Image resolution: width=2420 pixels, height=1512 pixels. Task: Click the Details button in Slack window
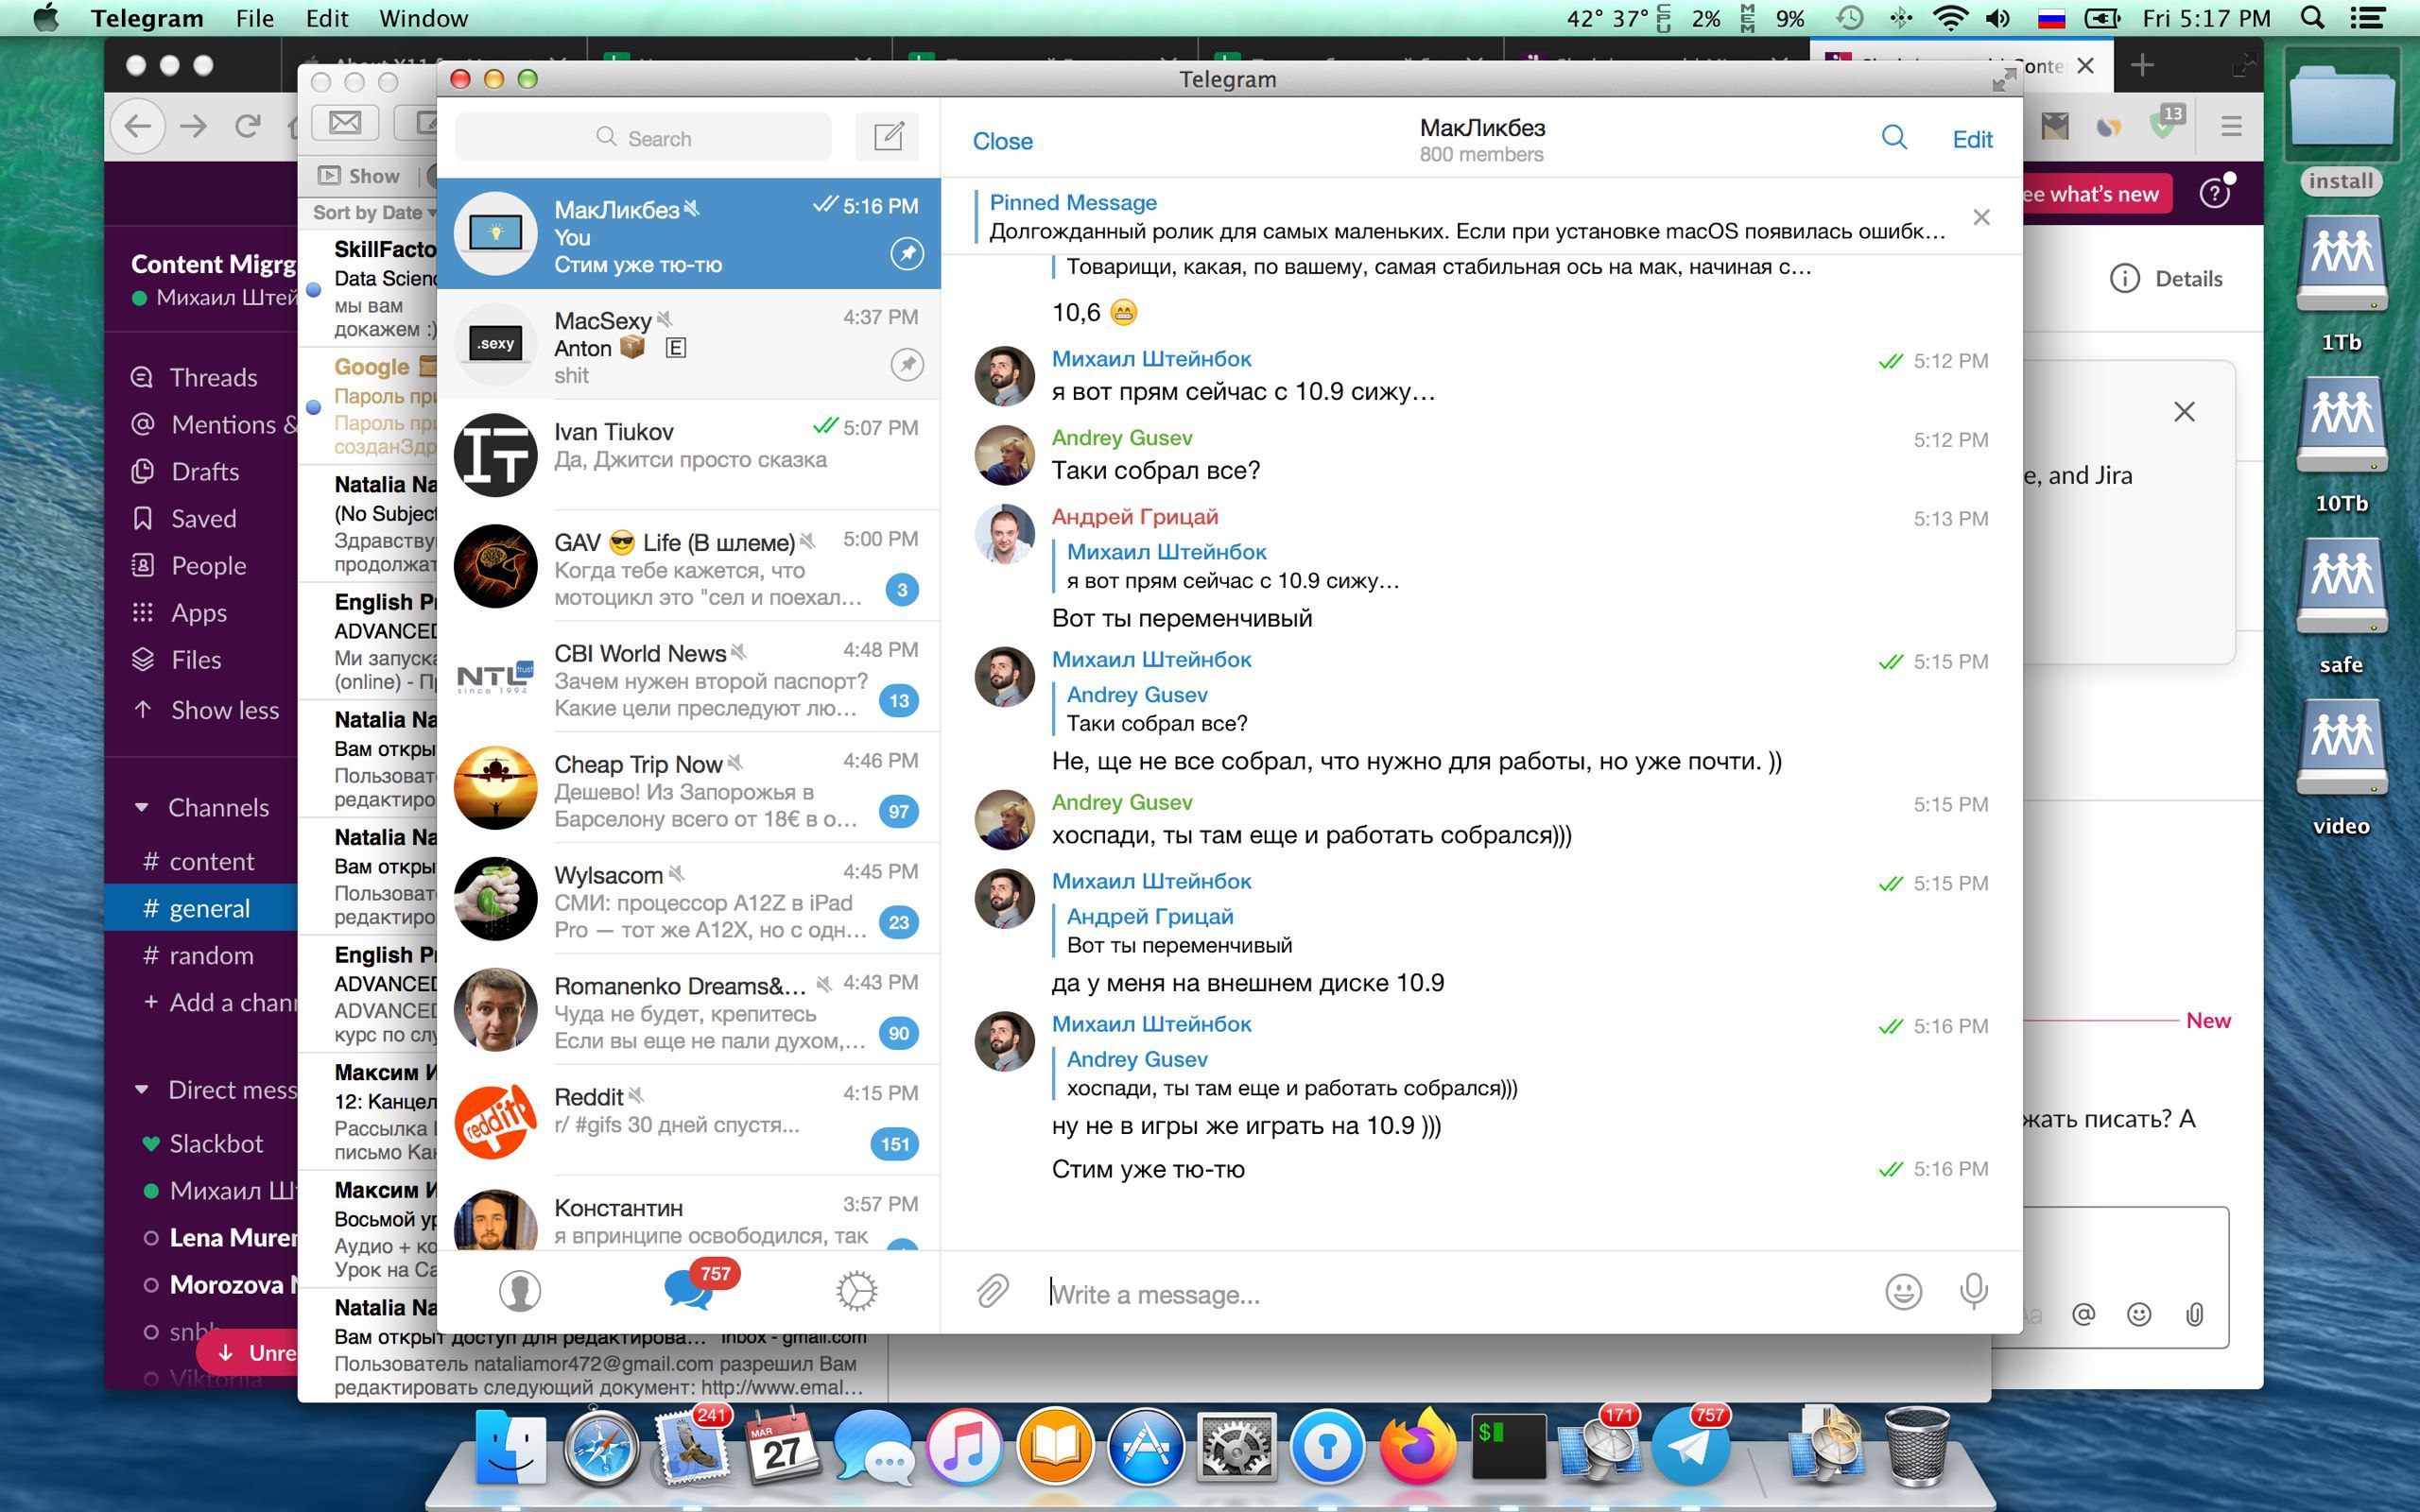(2166, 278)
